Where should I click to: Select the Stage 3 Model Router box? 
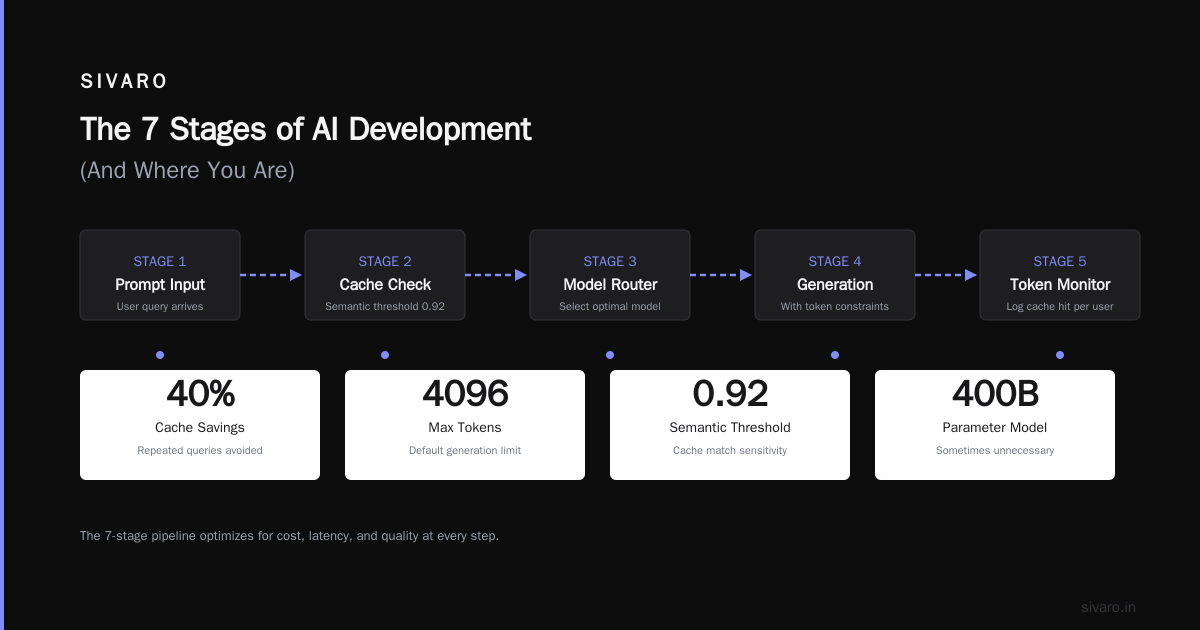point(610,275)
